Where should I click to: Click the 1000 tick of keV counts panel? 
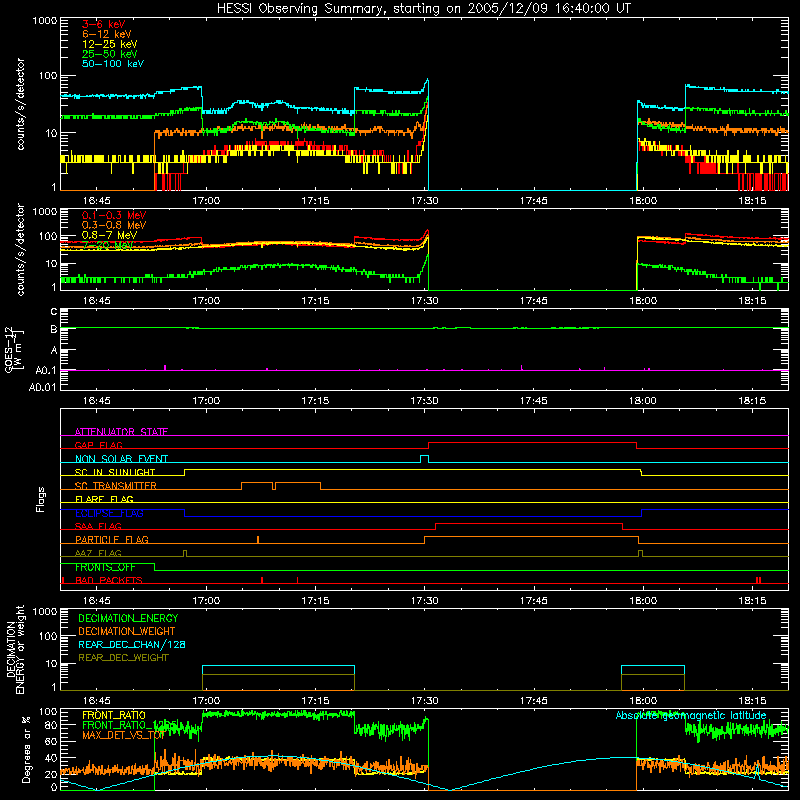tap(44, 21)
